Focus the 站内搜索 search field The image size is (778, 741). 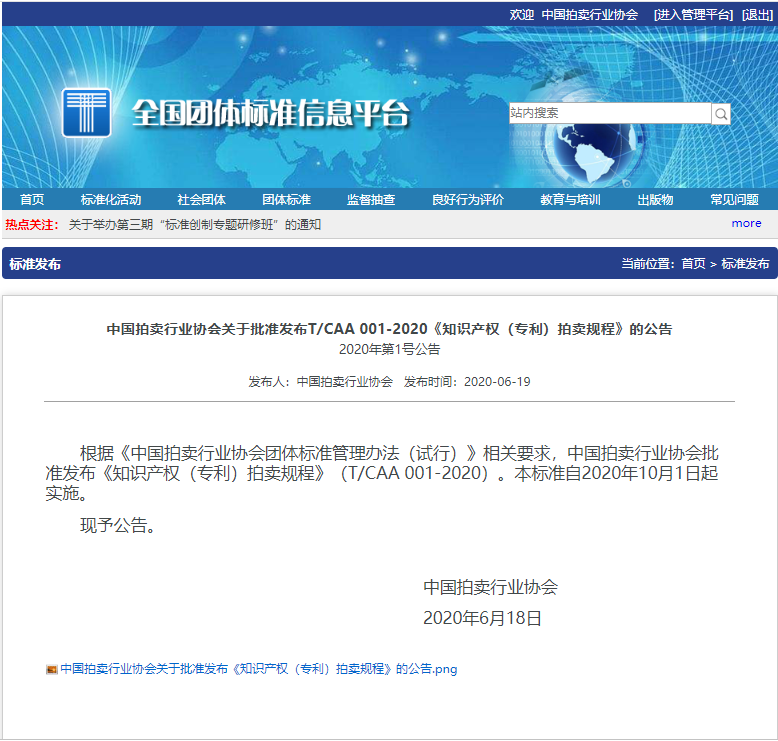(x=610, y=113)
